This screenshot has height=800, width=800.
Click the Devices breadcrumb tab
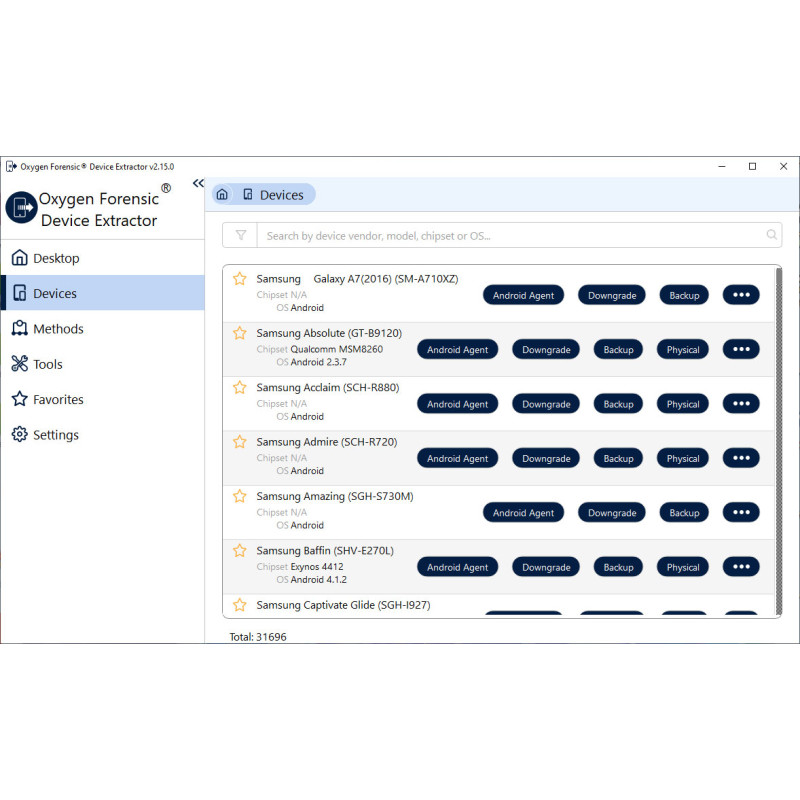click(273, 194)
